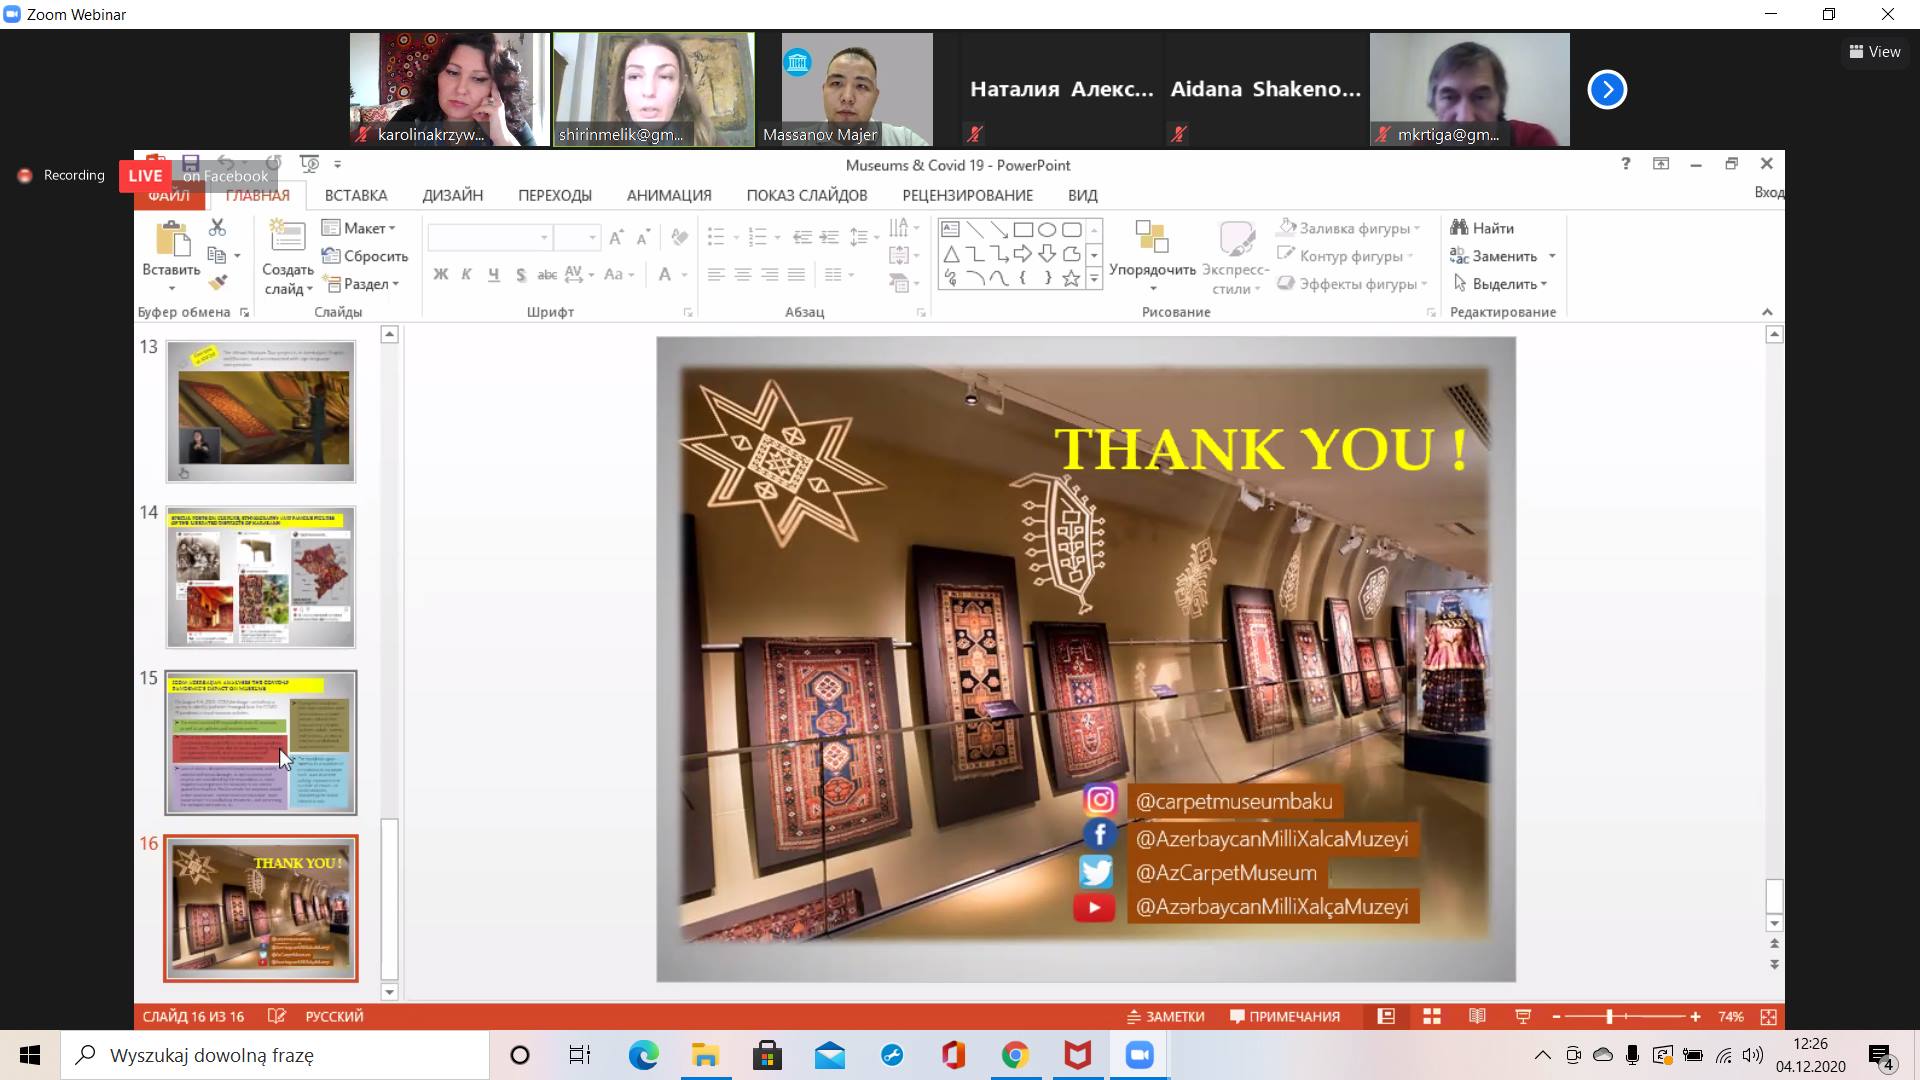The width and height of the screenshot is (1920, 1080).
Task: Open the ФАЙЛ tab
Action: 169,195
